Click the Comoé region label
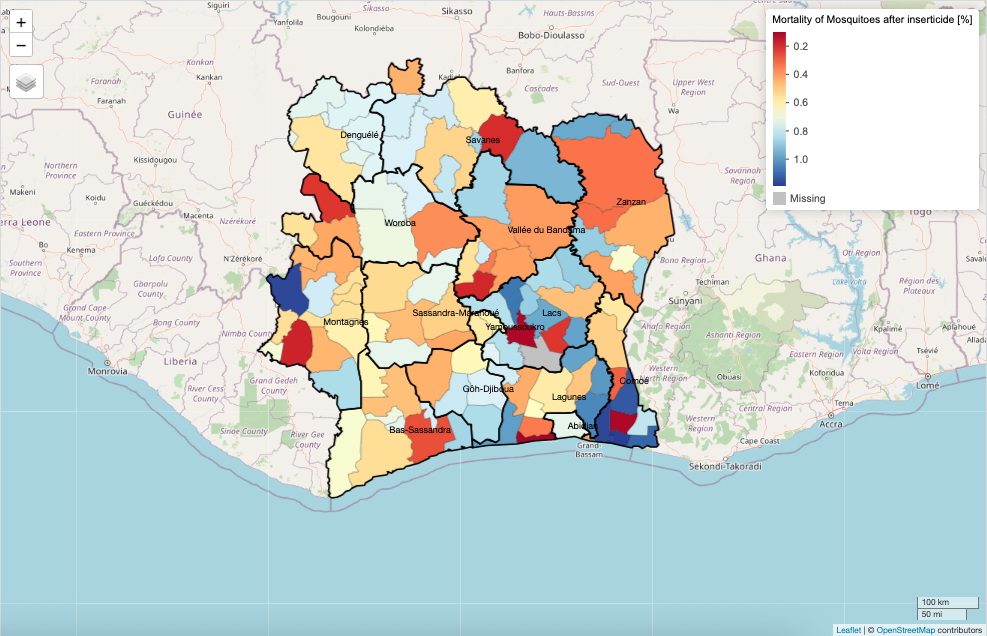 click(634, 381)
